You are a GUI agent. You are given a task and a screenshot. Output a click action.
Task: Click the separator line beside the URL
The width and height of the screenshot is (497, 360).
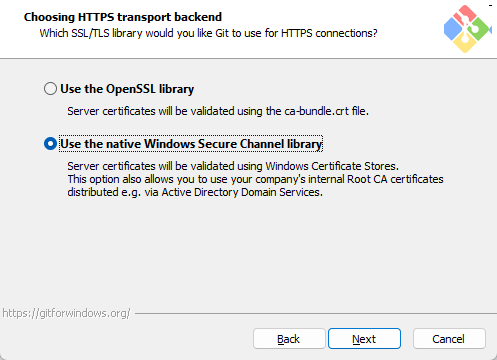[316, 313]
